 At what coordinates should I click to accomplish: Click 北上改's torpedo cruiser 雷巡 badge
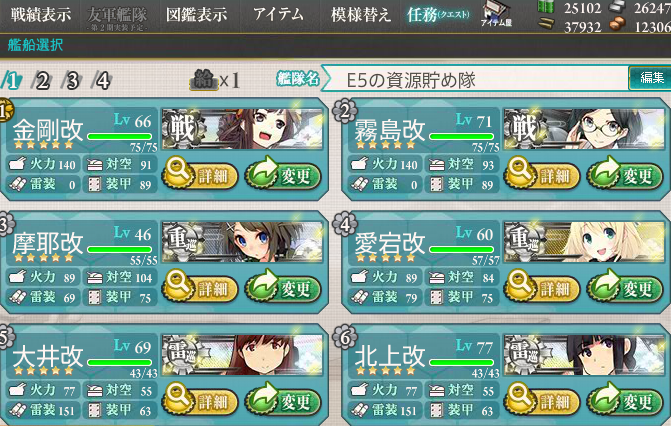525,353
